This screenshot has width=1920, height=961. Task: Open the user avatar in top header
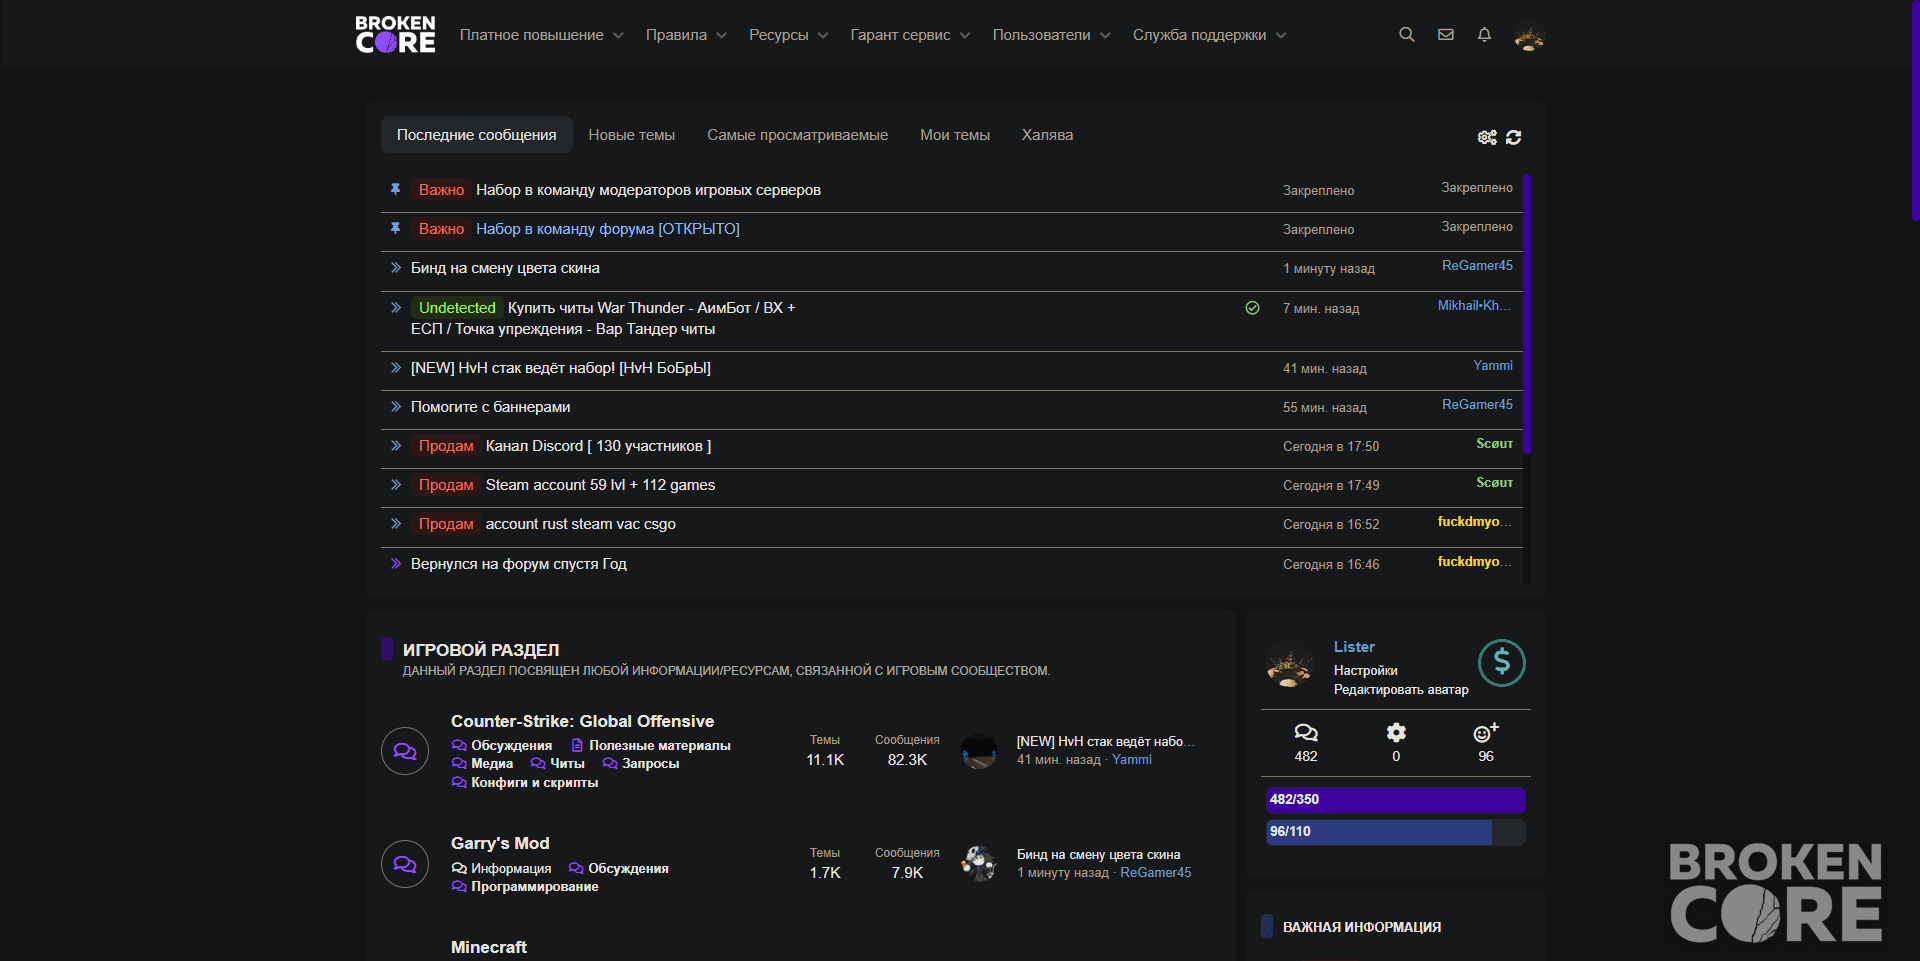[1529, 36]
